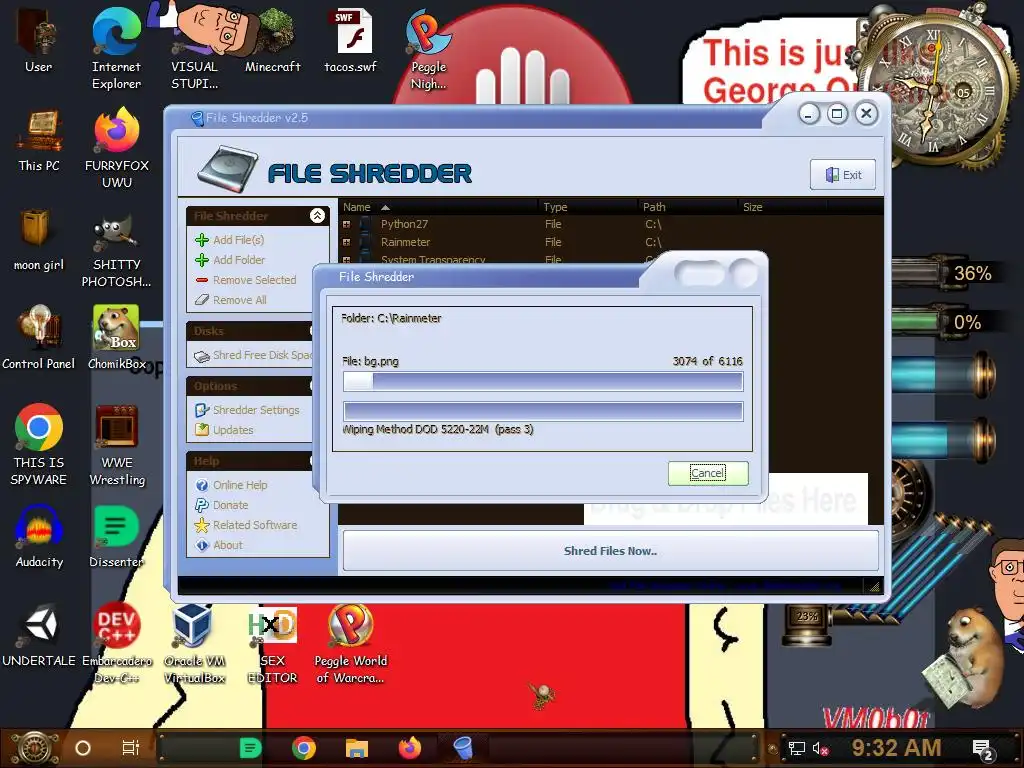Click the network tray icon

796,748
